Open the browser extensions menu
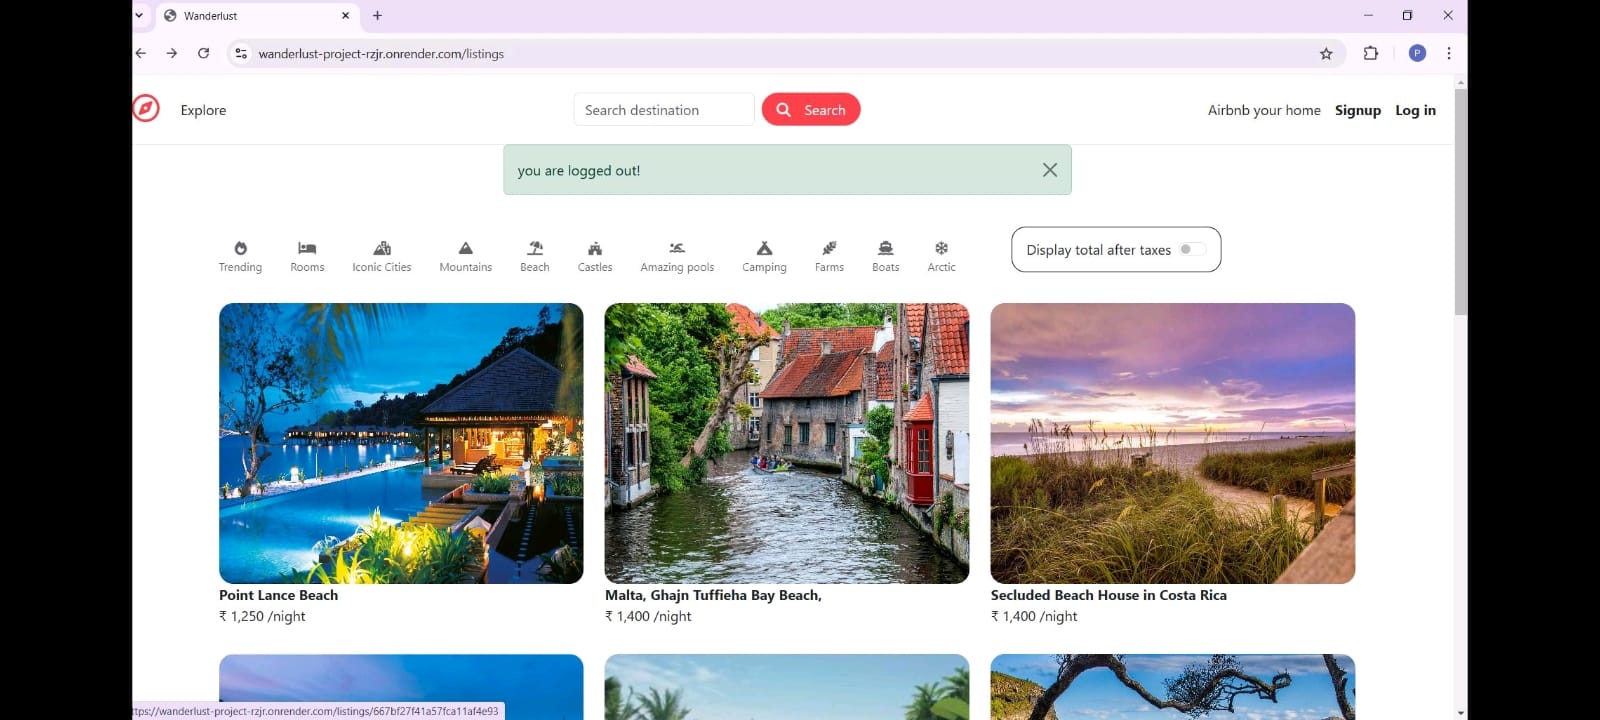 (x=1371, y=54)
